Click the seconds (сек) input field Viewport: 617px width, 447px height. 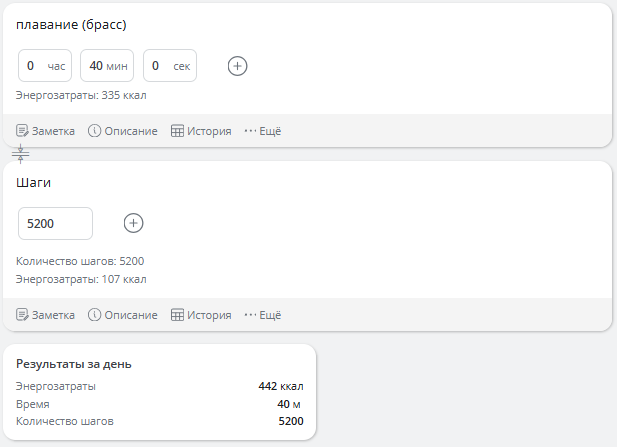169,66
